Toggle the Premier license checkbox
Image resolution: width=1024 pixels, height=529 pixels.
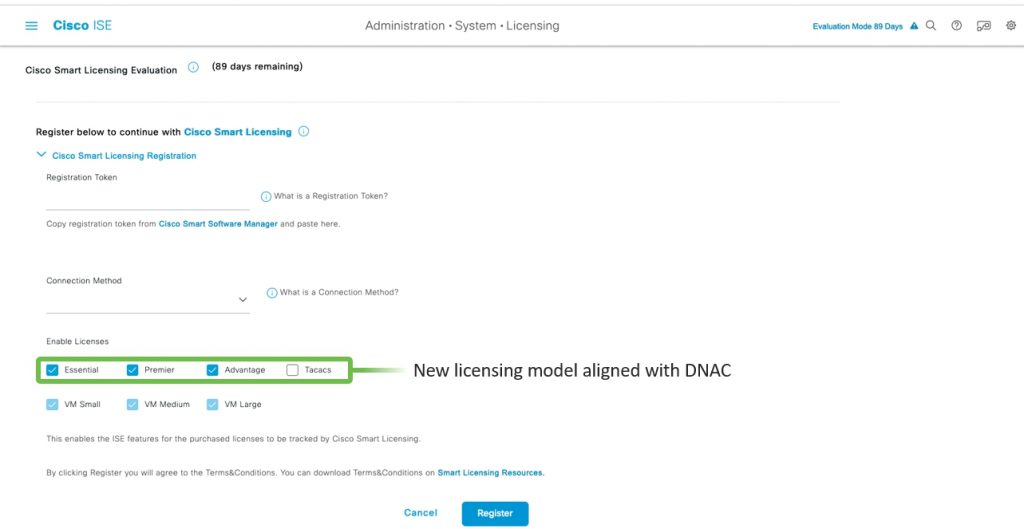tap(132, 370)
